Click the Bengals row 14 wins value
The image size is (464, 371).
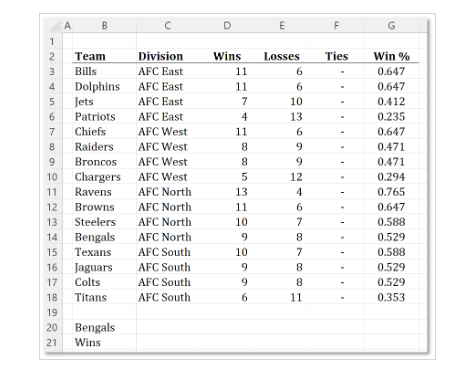(244, 237)
